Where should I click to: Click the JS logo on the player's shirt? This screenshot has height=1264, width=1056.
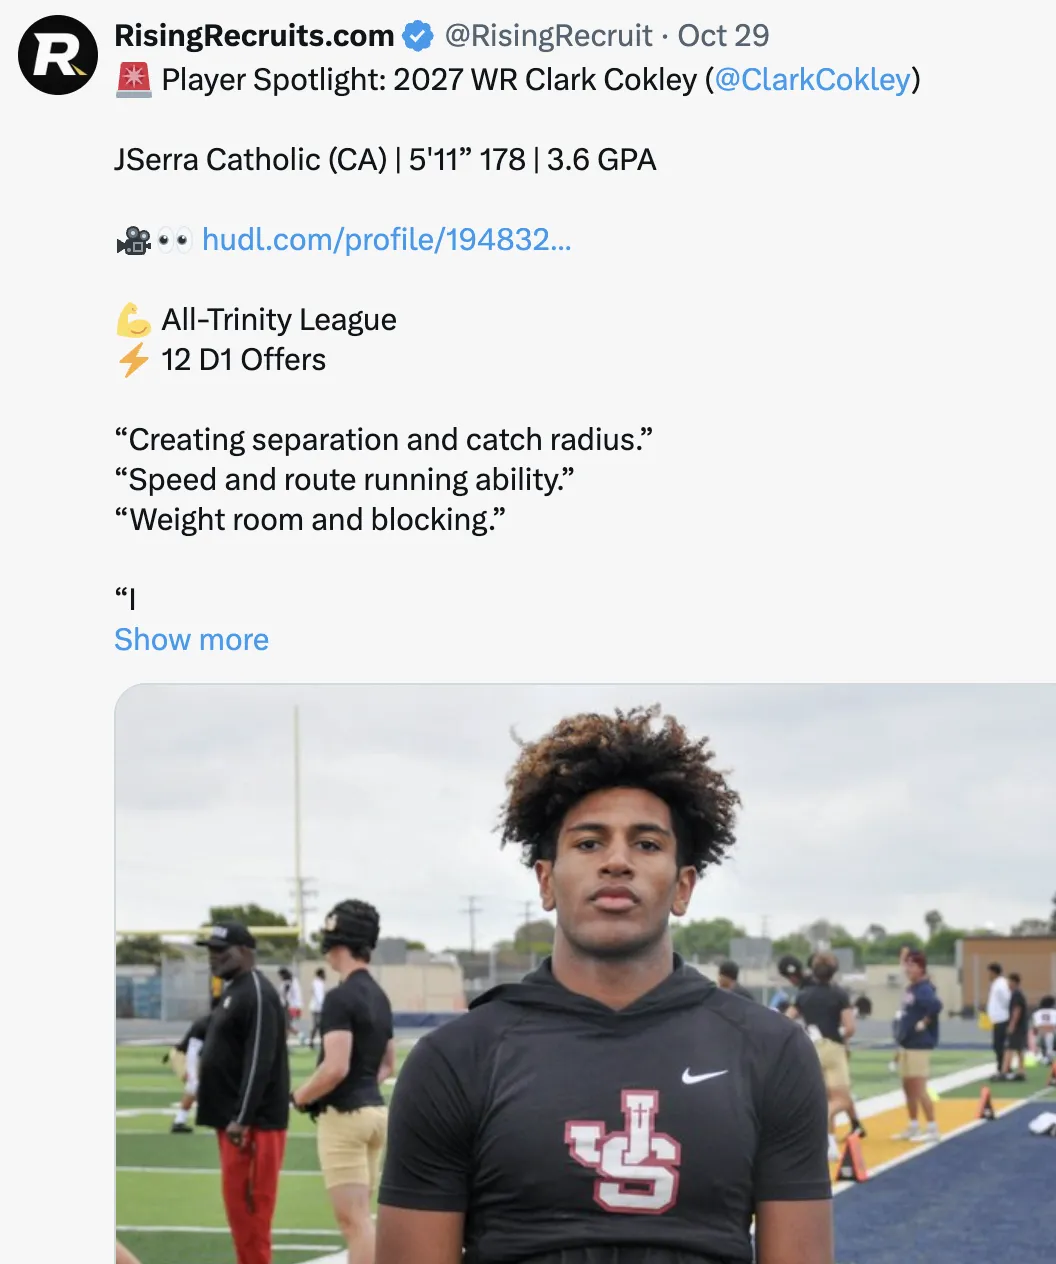click(x=623, y=1151)
